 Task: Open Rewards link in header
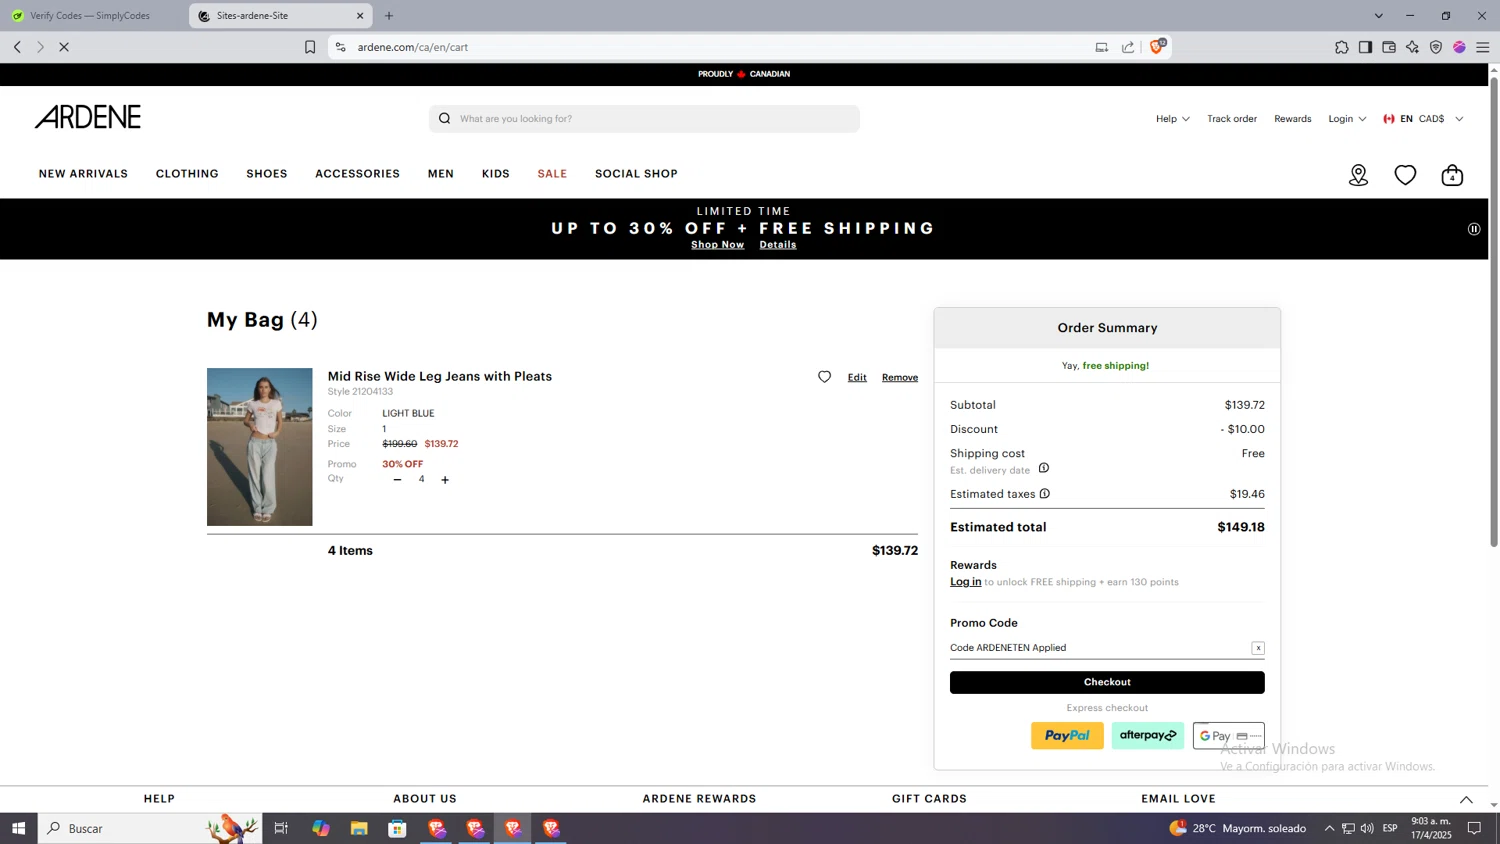click(1292, 119)
